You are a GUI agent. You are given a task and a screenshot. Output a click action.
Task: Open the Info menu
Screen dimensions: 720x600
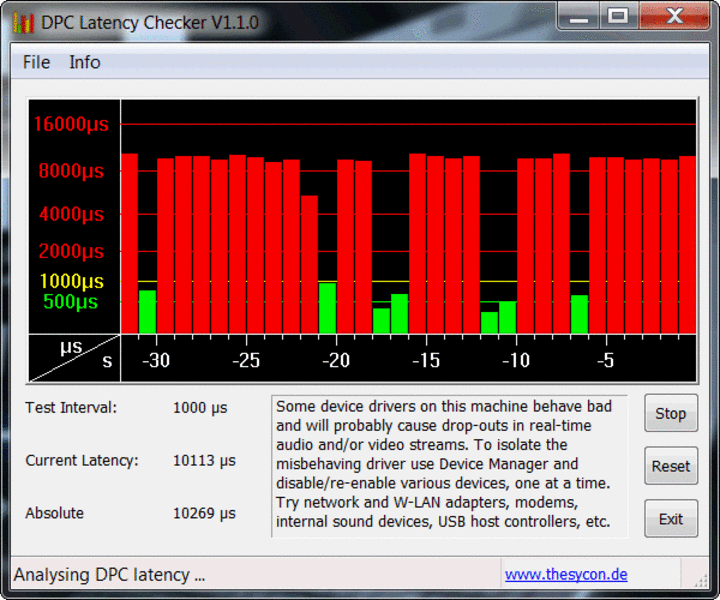point(84,62)
